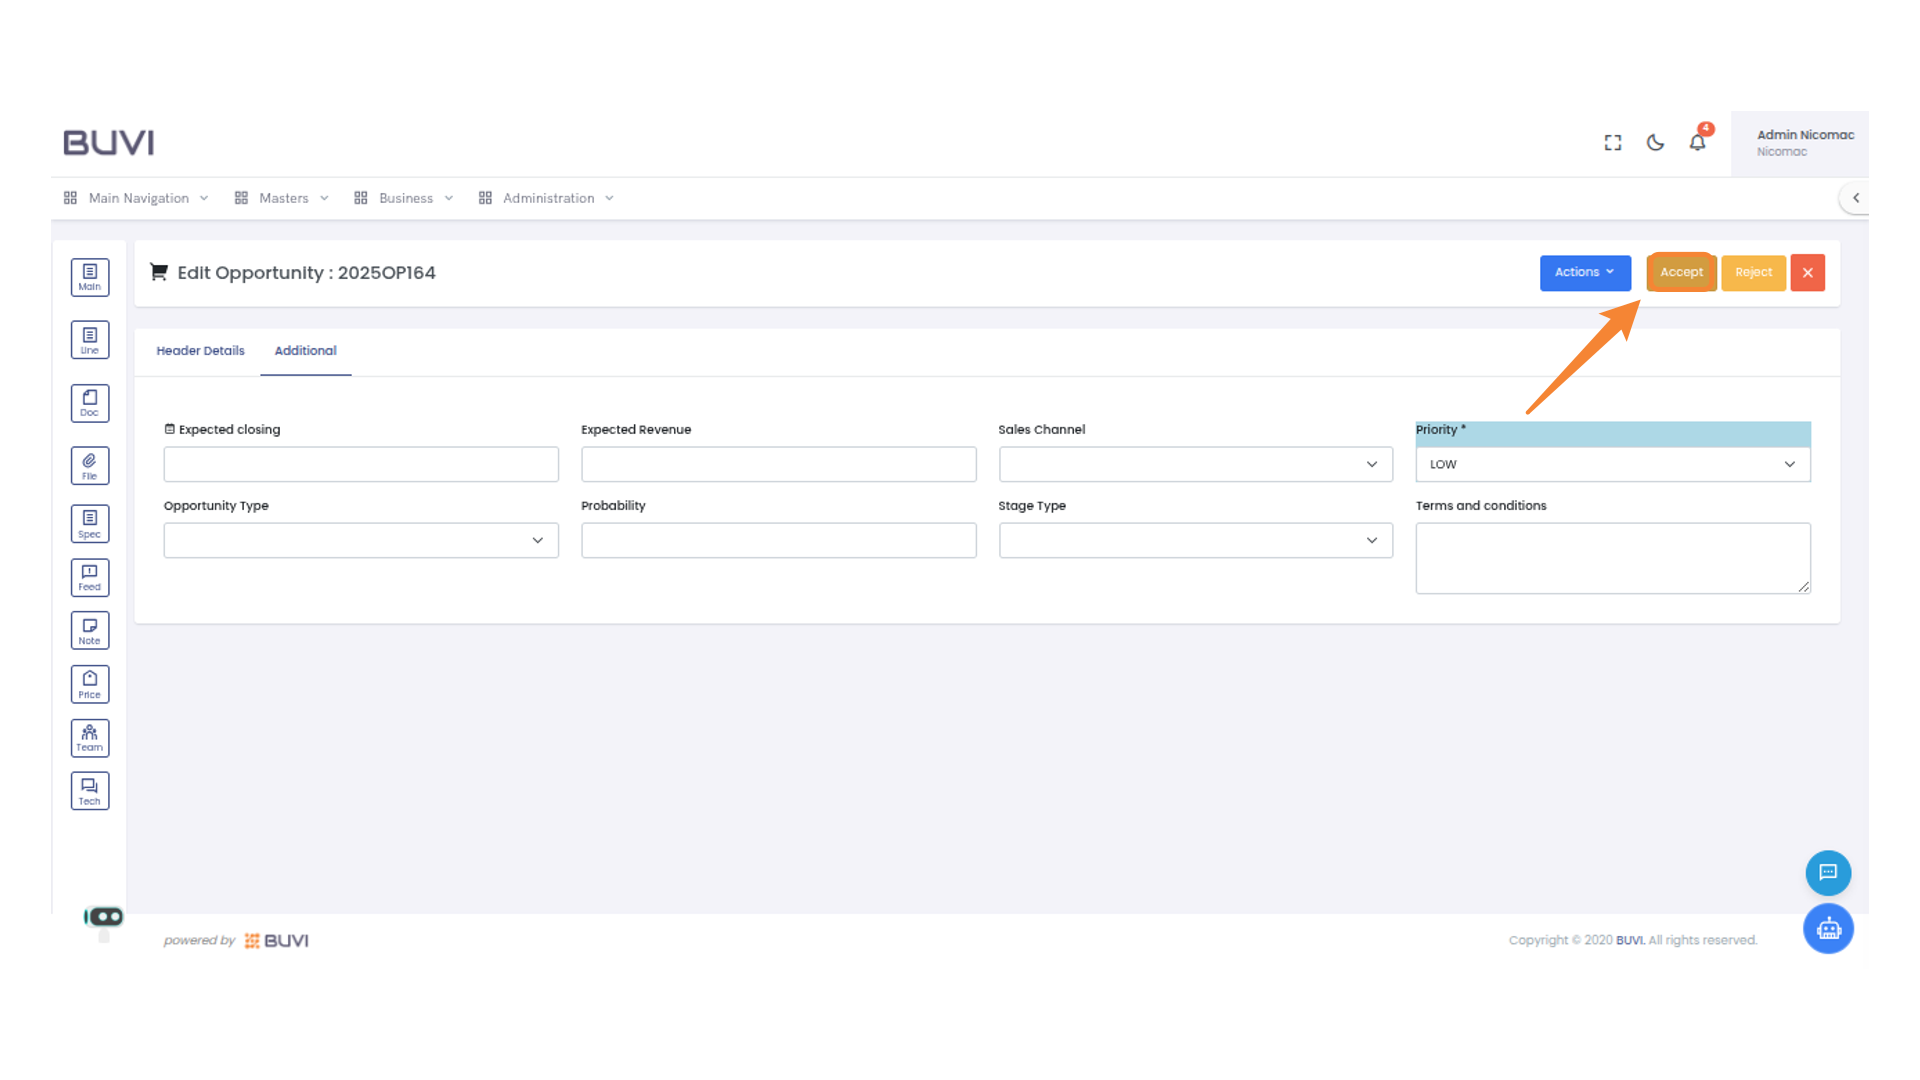Open the File attachments sidebar icon
1920x1080 pixels.
90,465
